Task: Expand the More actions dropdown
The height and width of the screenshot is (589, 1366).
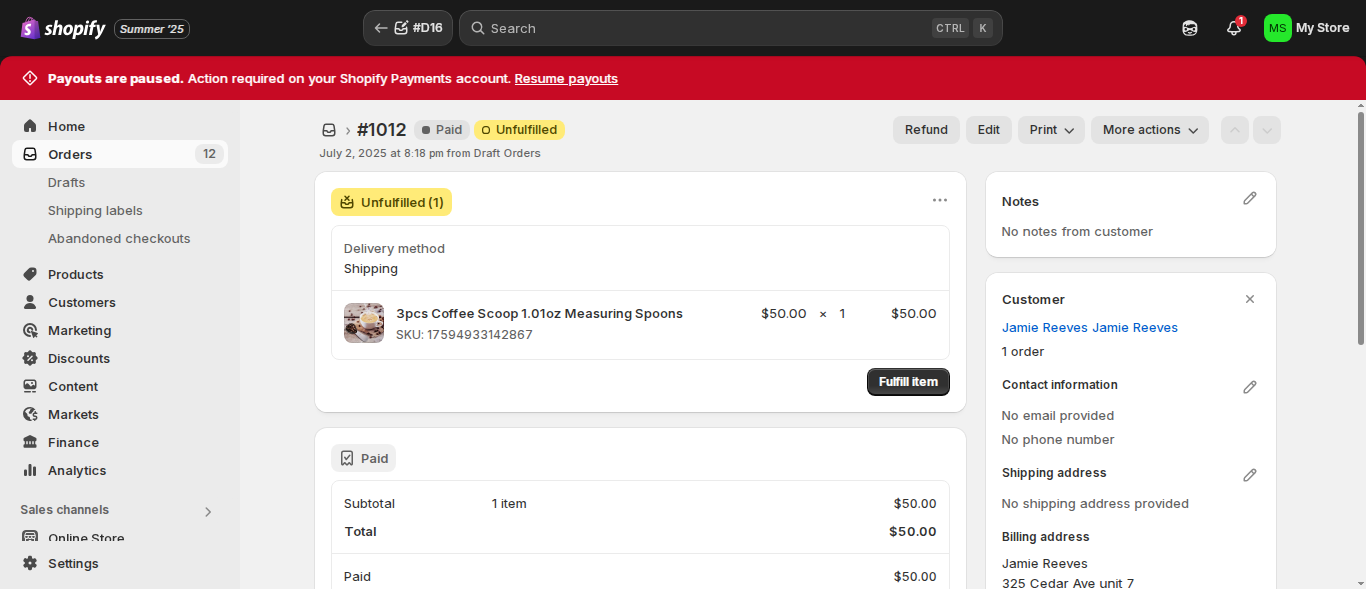Action: [x=1150, y=130]
